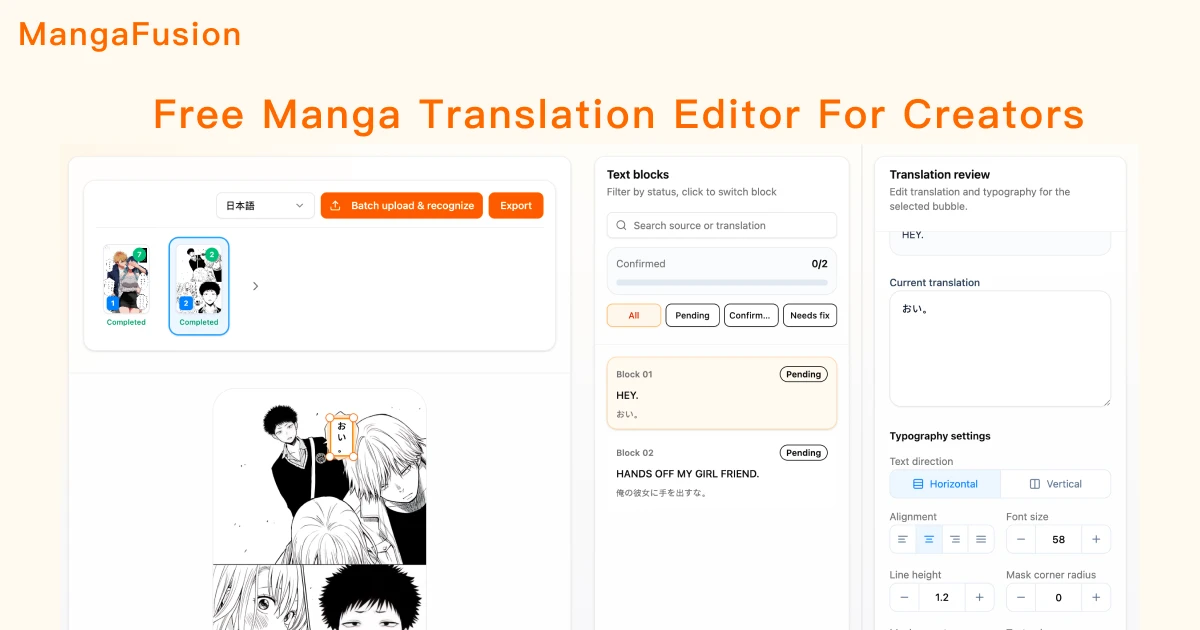Viewport: 1200px width, 630px height.
Task: Click the Typography settings heading
Action: coord(940,436)
